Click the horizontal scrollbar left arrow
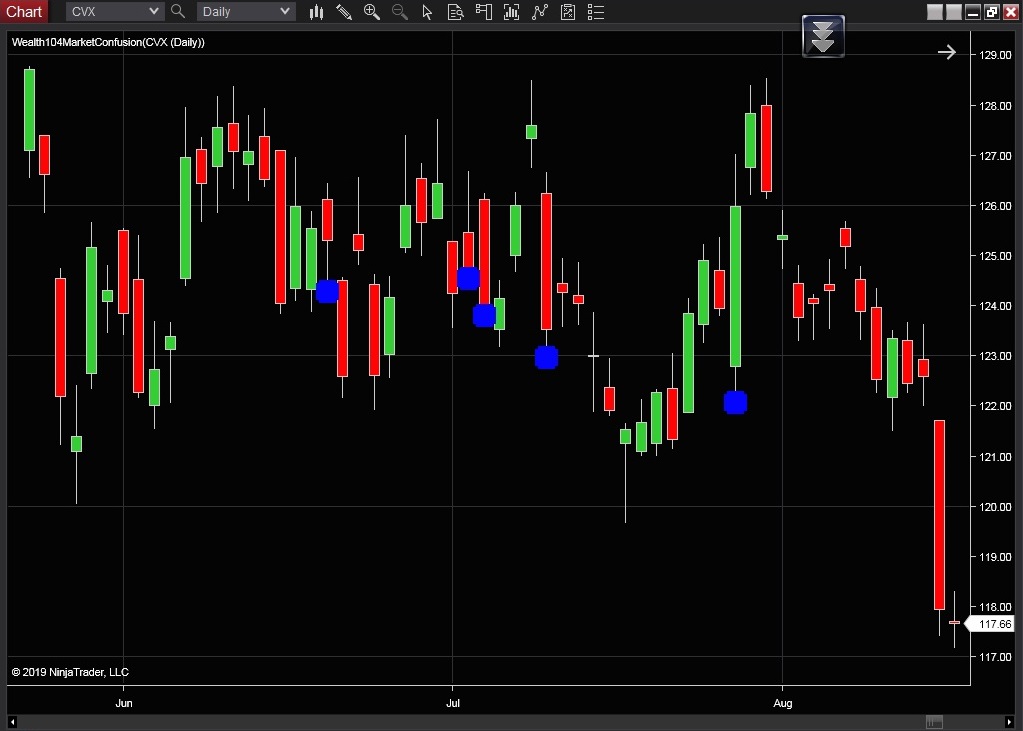 12,722
